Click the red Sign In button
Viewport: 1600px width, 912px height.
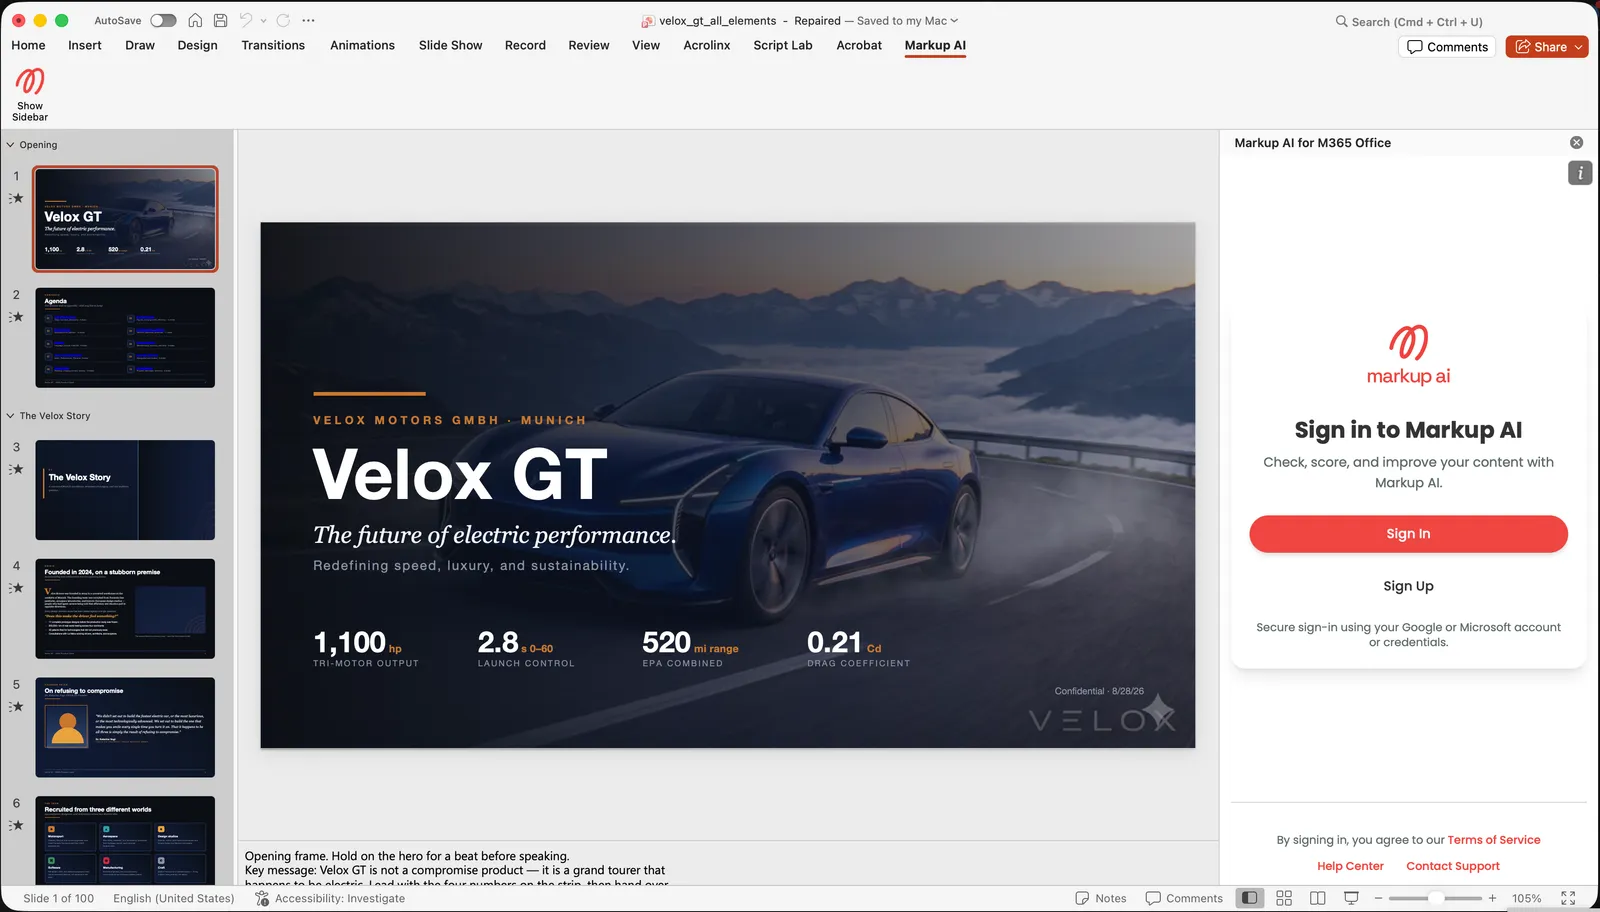point(1408,534)
